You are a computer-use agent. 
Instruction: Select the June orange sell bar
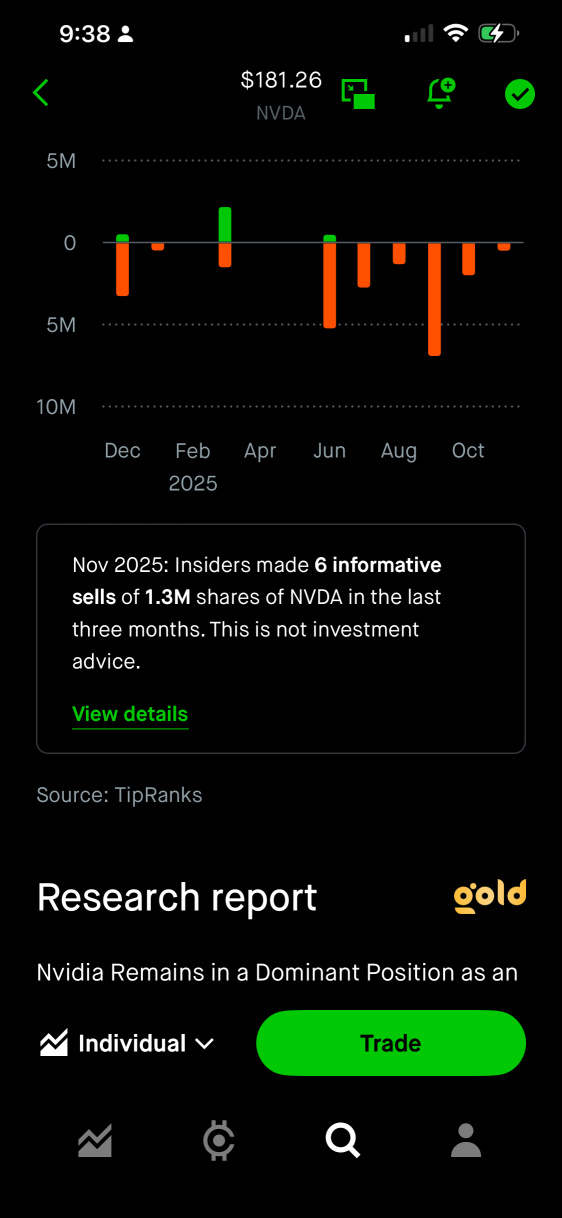pyautogui.click(x=330, y=285)
